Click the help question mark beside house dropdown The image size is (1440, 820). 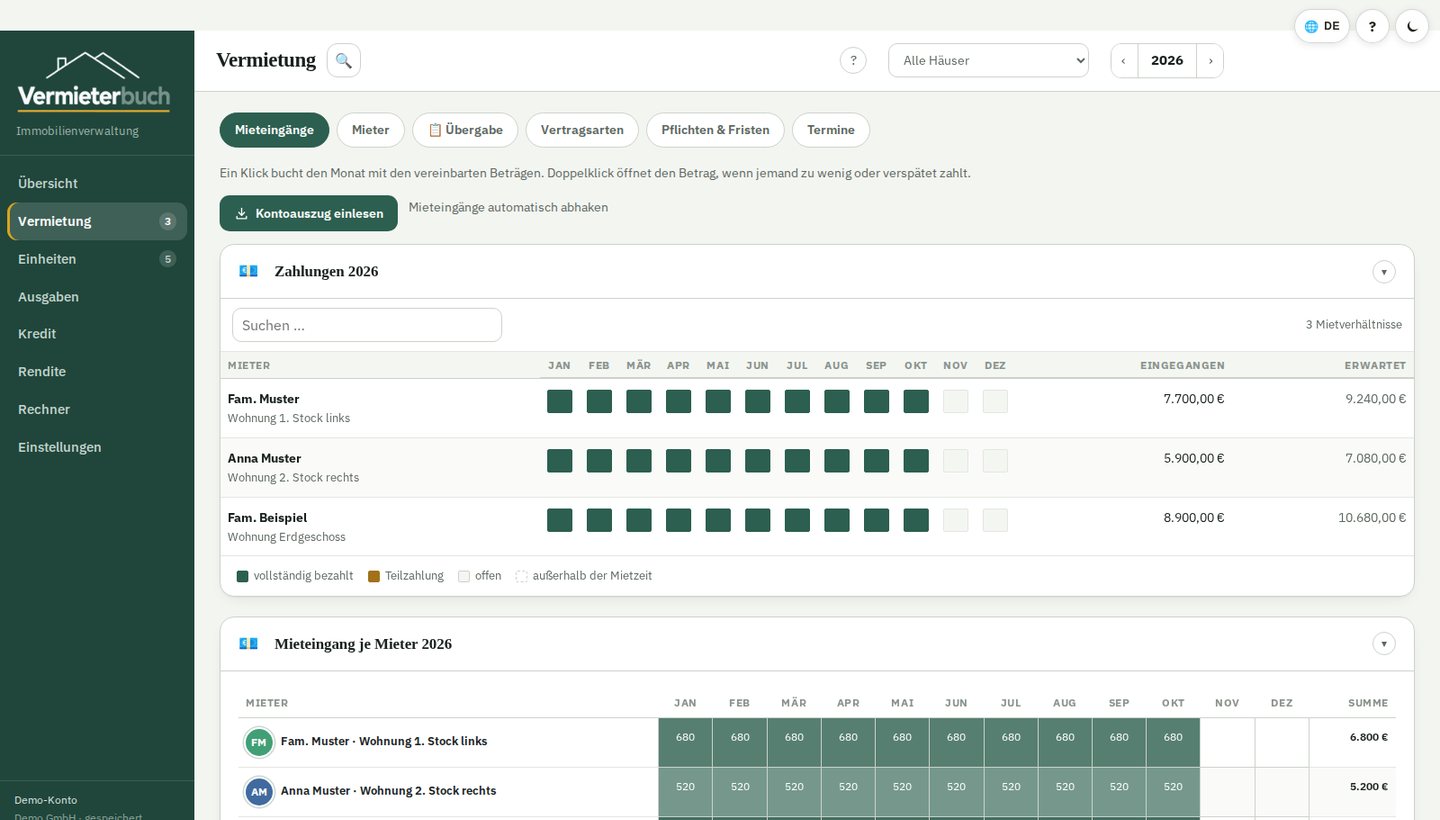click(x=853, y=60)
